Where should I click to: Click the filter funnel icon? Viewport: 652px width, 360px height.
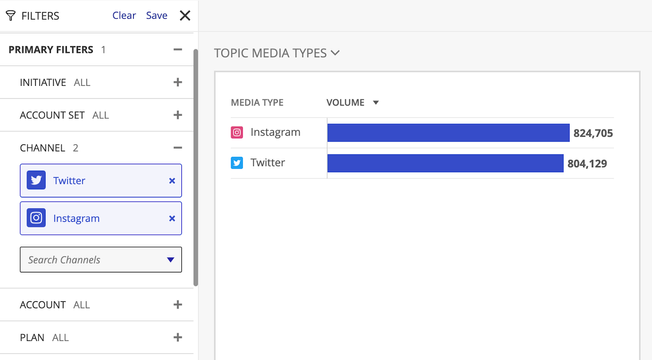coord(10,16)
